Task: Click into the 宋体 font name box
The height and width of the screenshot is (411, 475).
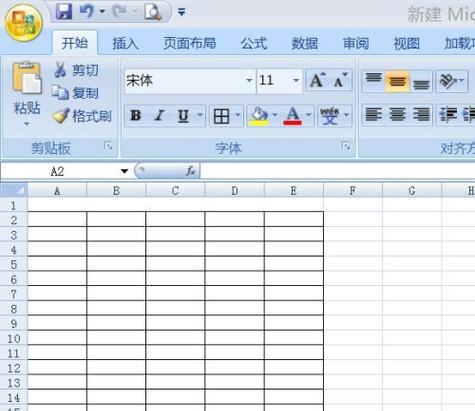Action: [184, 80]
